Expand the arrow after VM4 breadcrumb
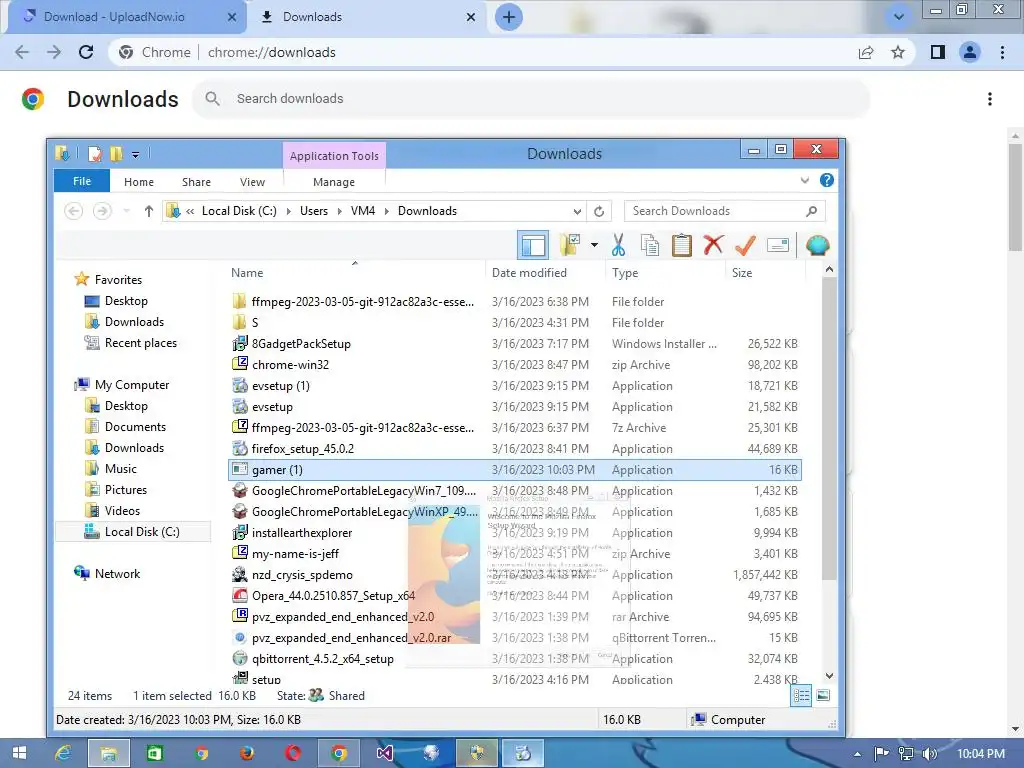Image resolution: width=1024 pixels, height=768 pixels. [x=387, y=211]
